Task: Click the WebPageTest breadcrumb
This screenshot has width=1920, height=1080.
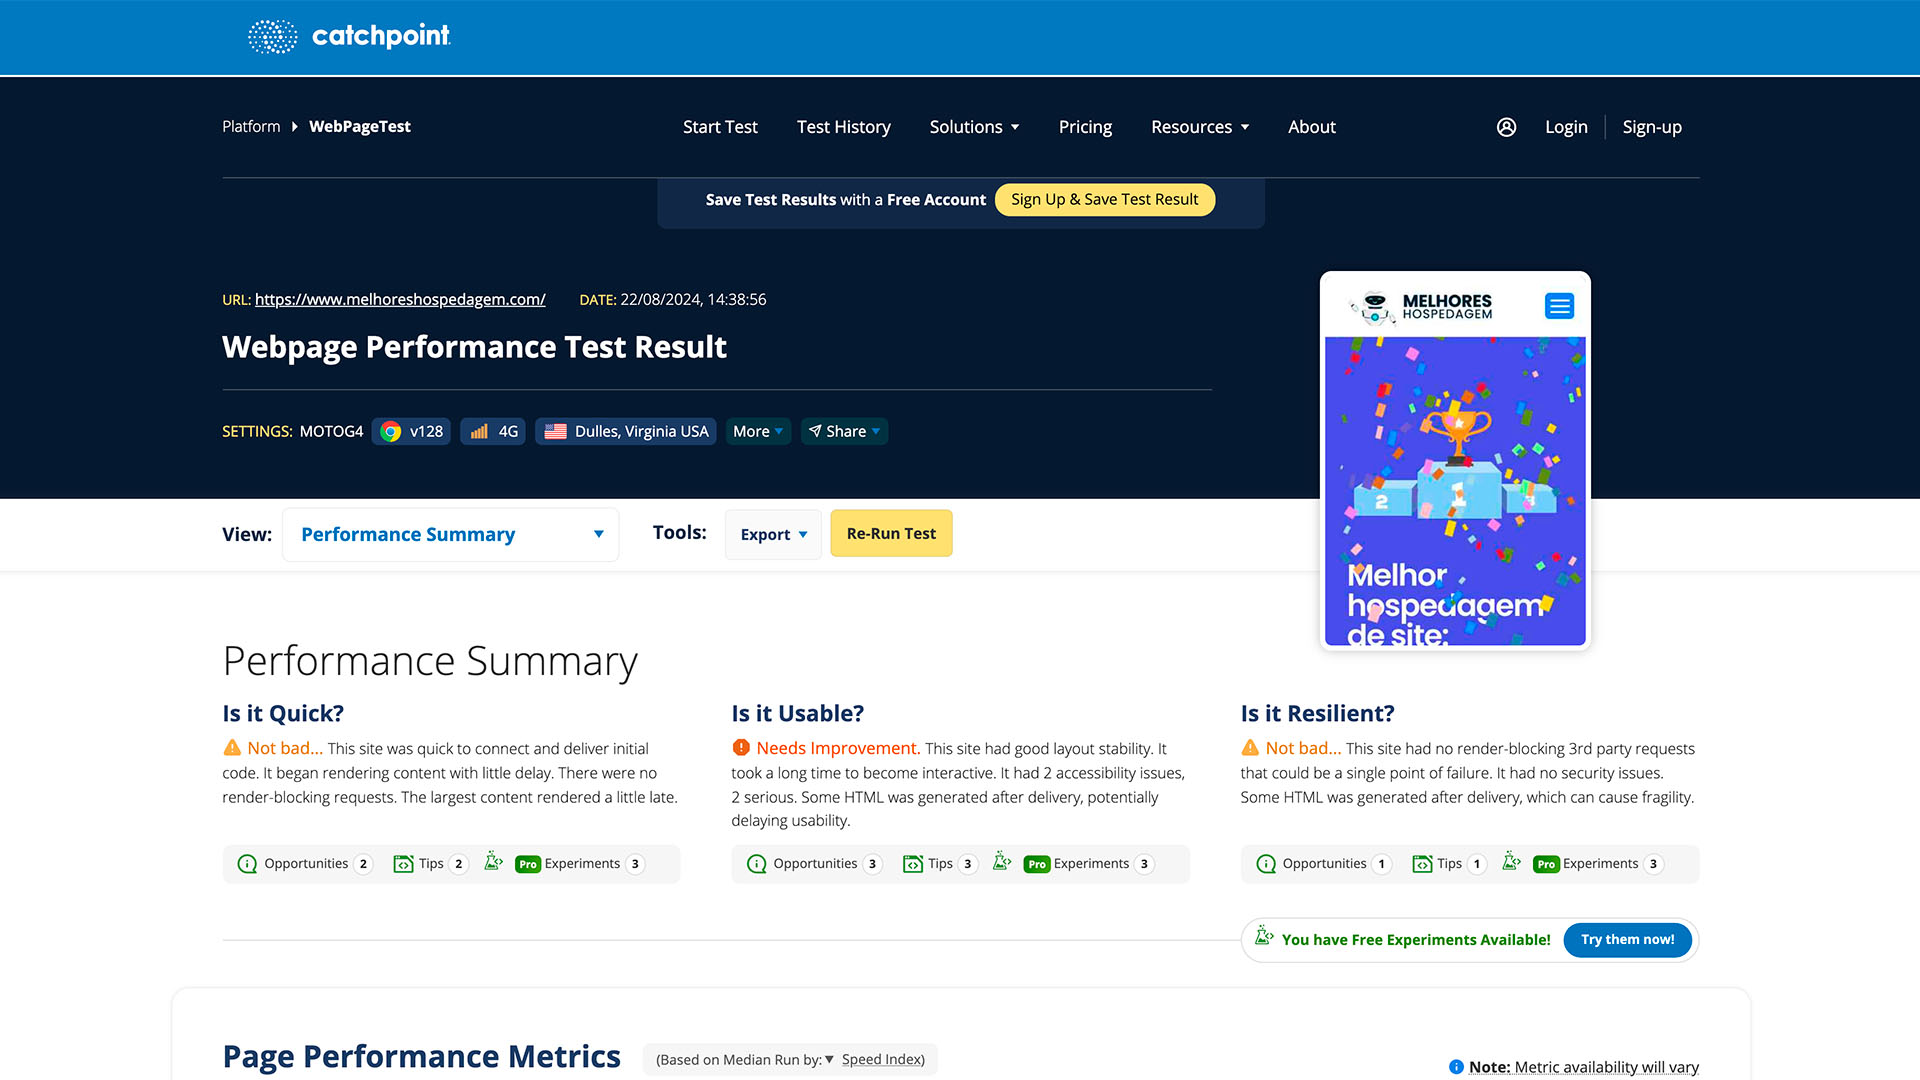Action: coord(360,126)
